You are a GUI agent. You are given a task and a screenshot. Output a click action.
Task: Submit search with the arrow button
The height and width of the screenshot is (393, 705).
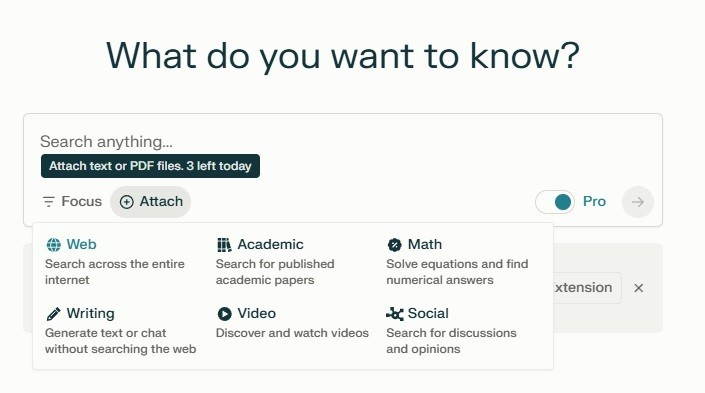(638, 202)
